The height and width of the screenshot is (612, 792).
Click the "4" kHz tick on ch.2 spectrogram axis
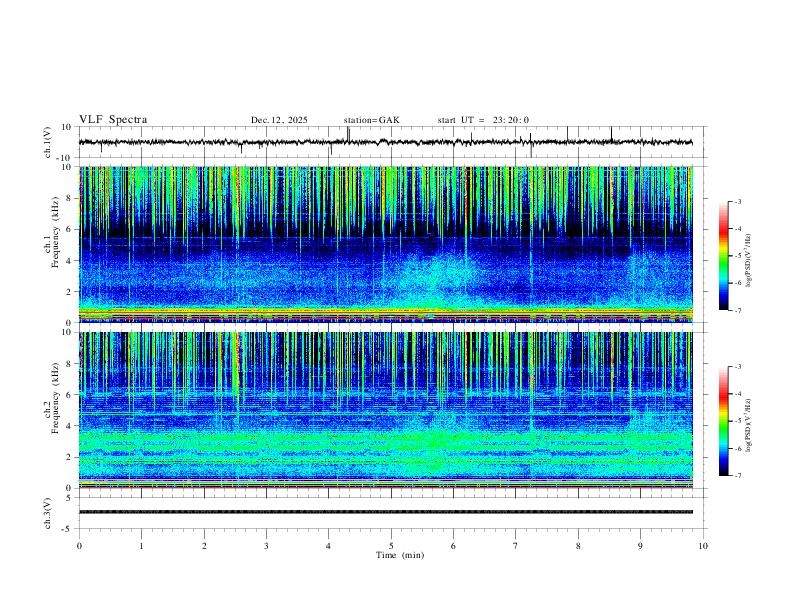[x=70, y=426]
